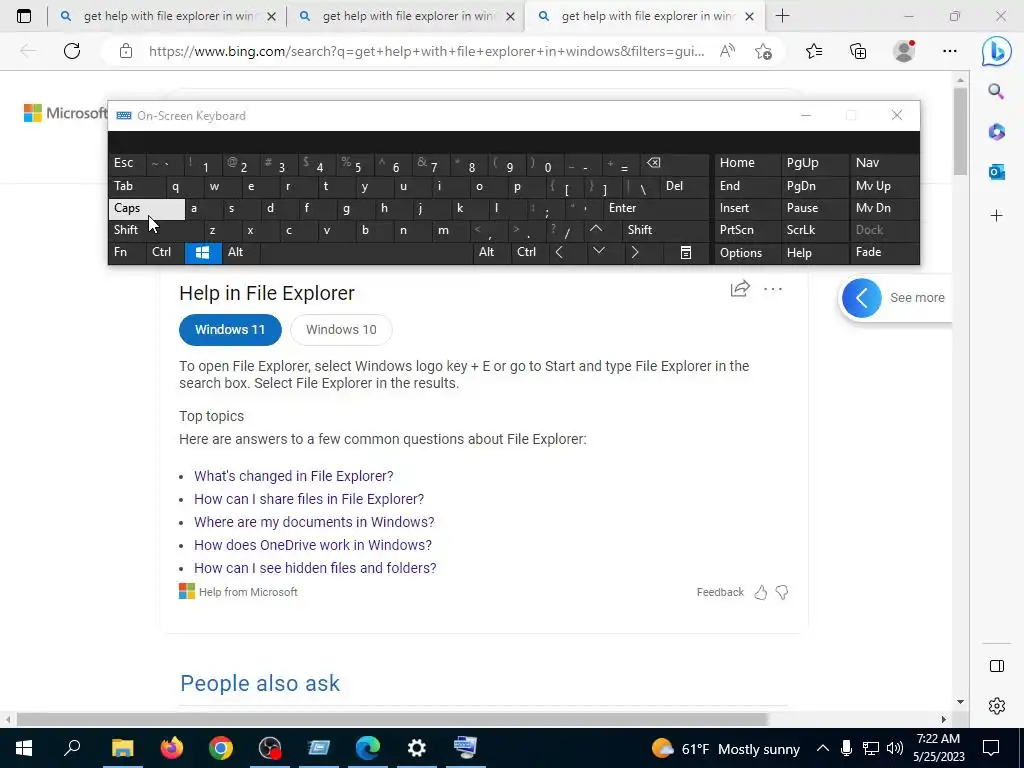Image resolution: width=1024 pixels, height=768 pixels.
Task: Add this page to favorites
Action: click(763, 51)
